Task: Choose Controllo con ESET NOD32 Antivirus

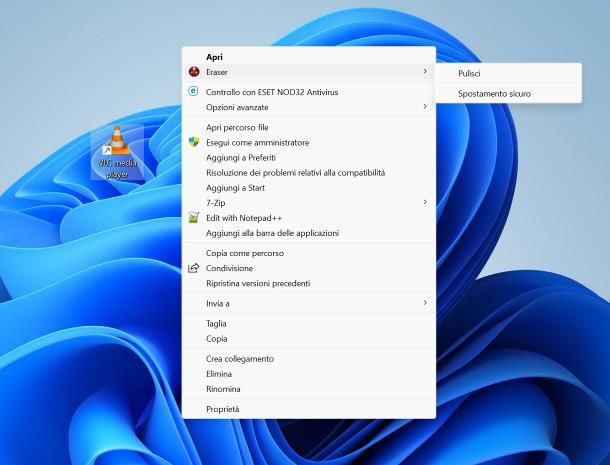Action: tap(309, 92)
